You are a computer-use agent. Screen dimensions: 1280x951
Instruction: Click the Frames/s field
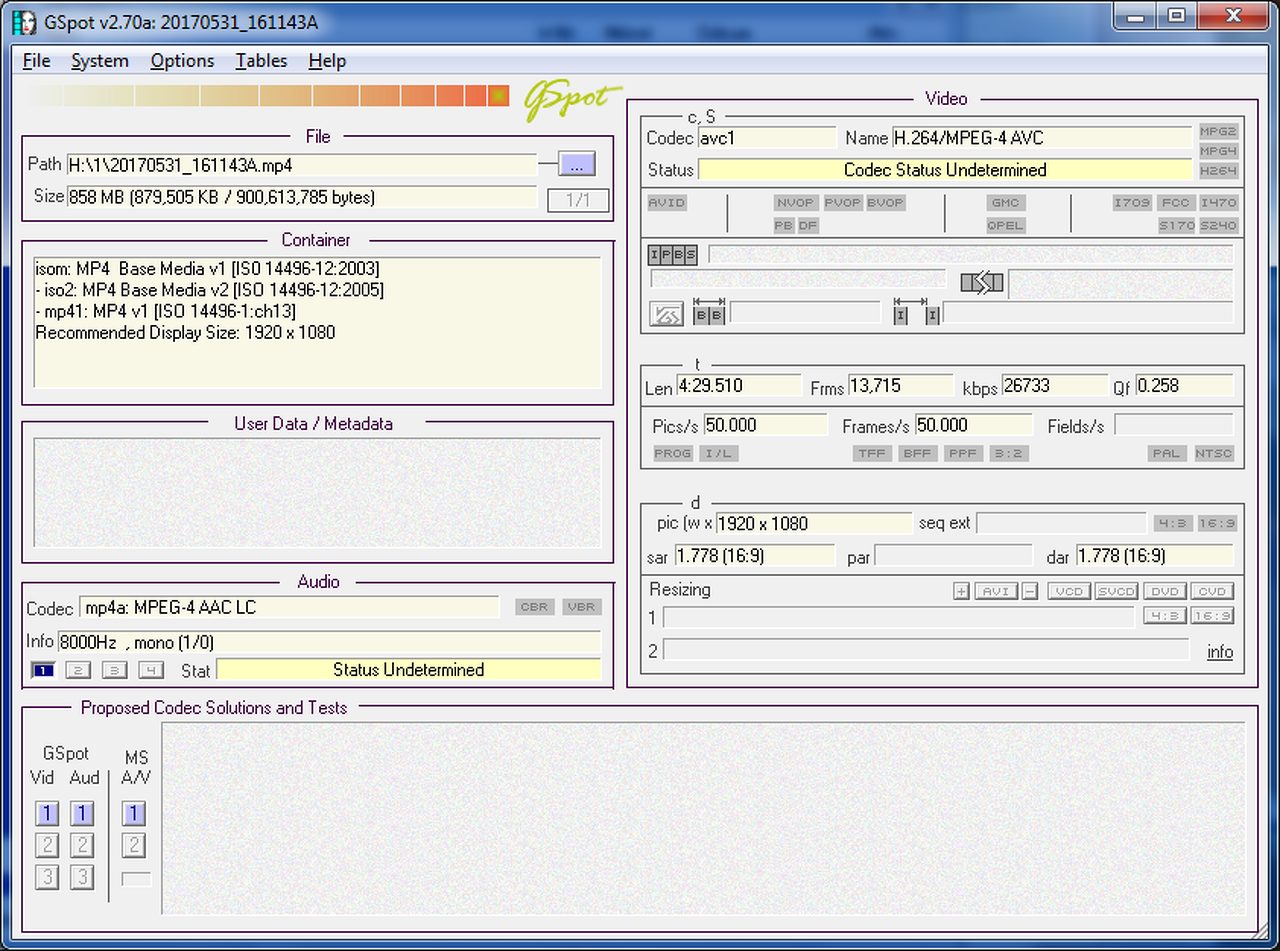(976, 426)
